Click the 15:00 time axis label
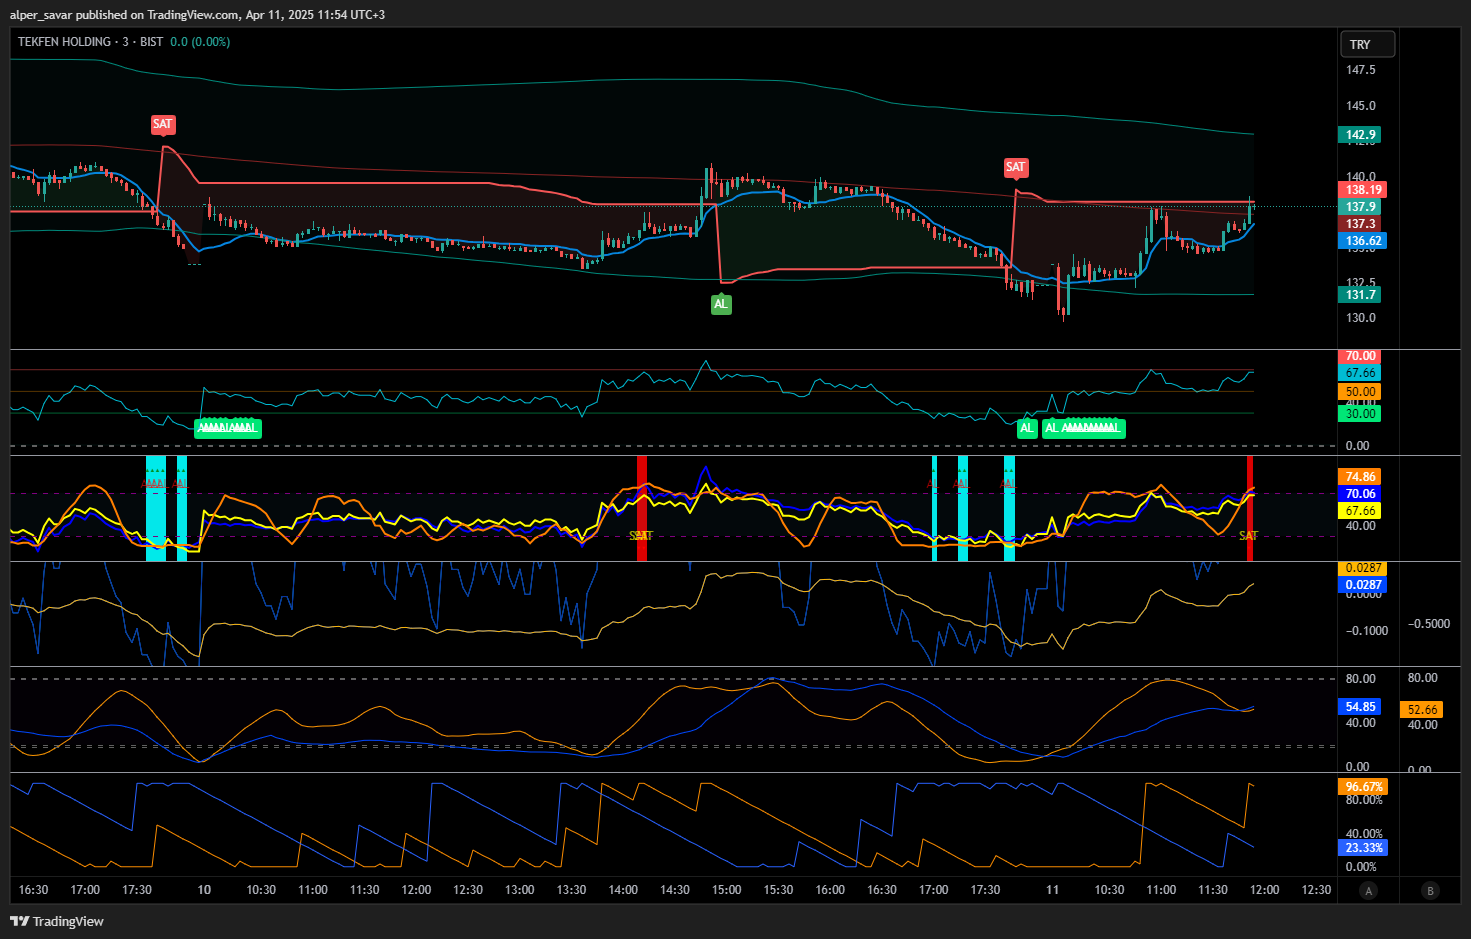Image resolution: width=1471 pixels, height=939 pixels. [x=727, y=890]
